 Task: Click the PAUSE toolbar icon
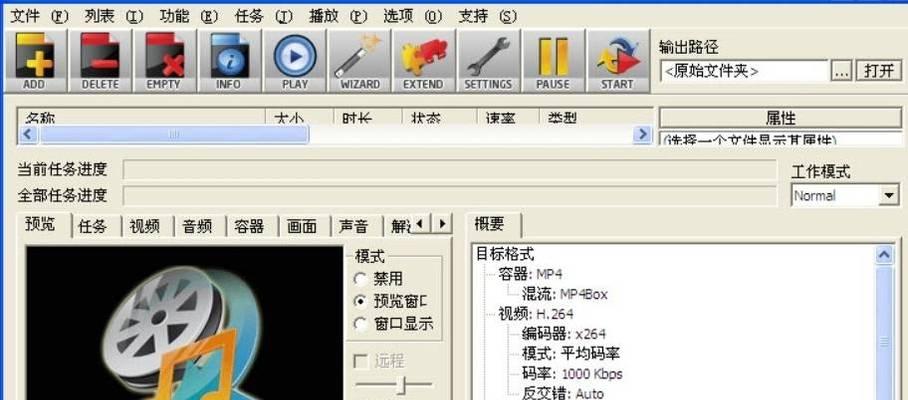(554, 61)
